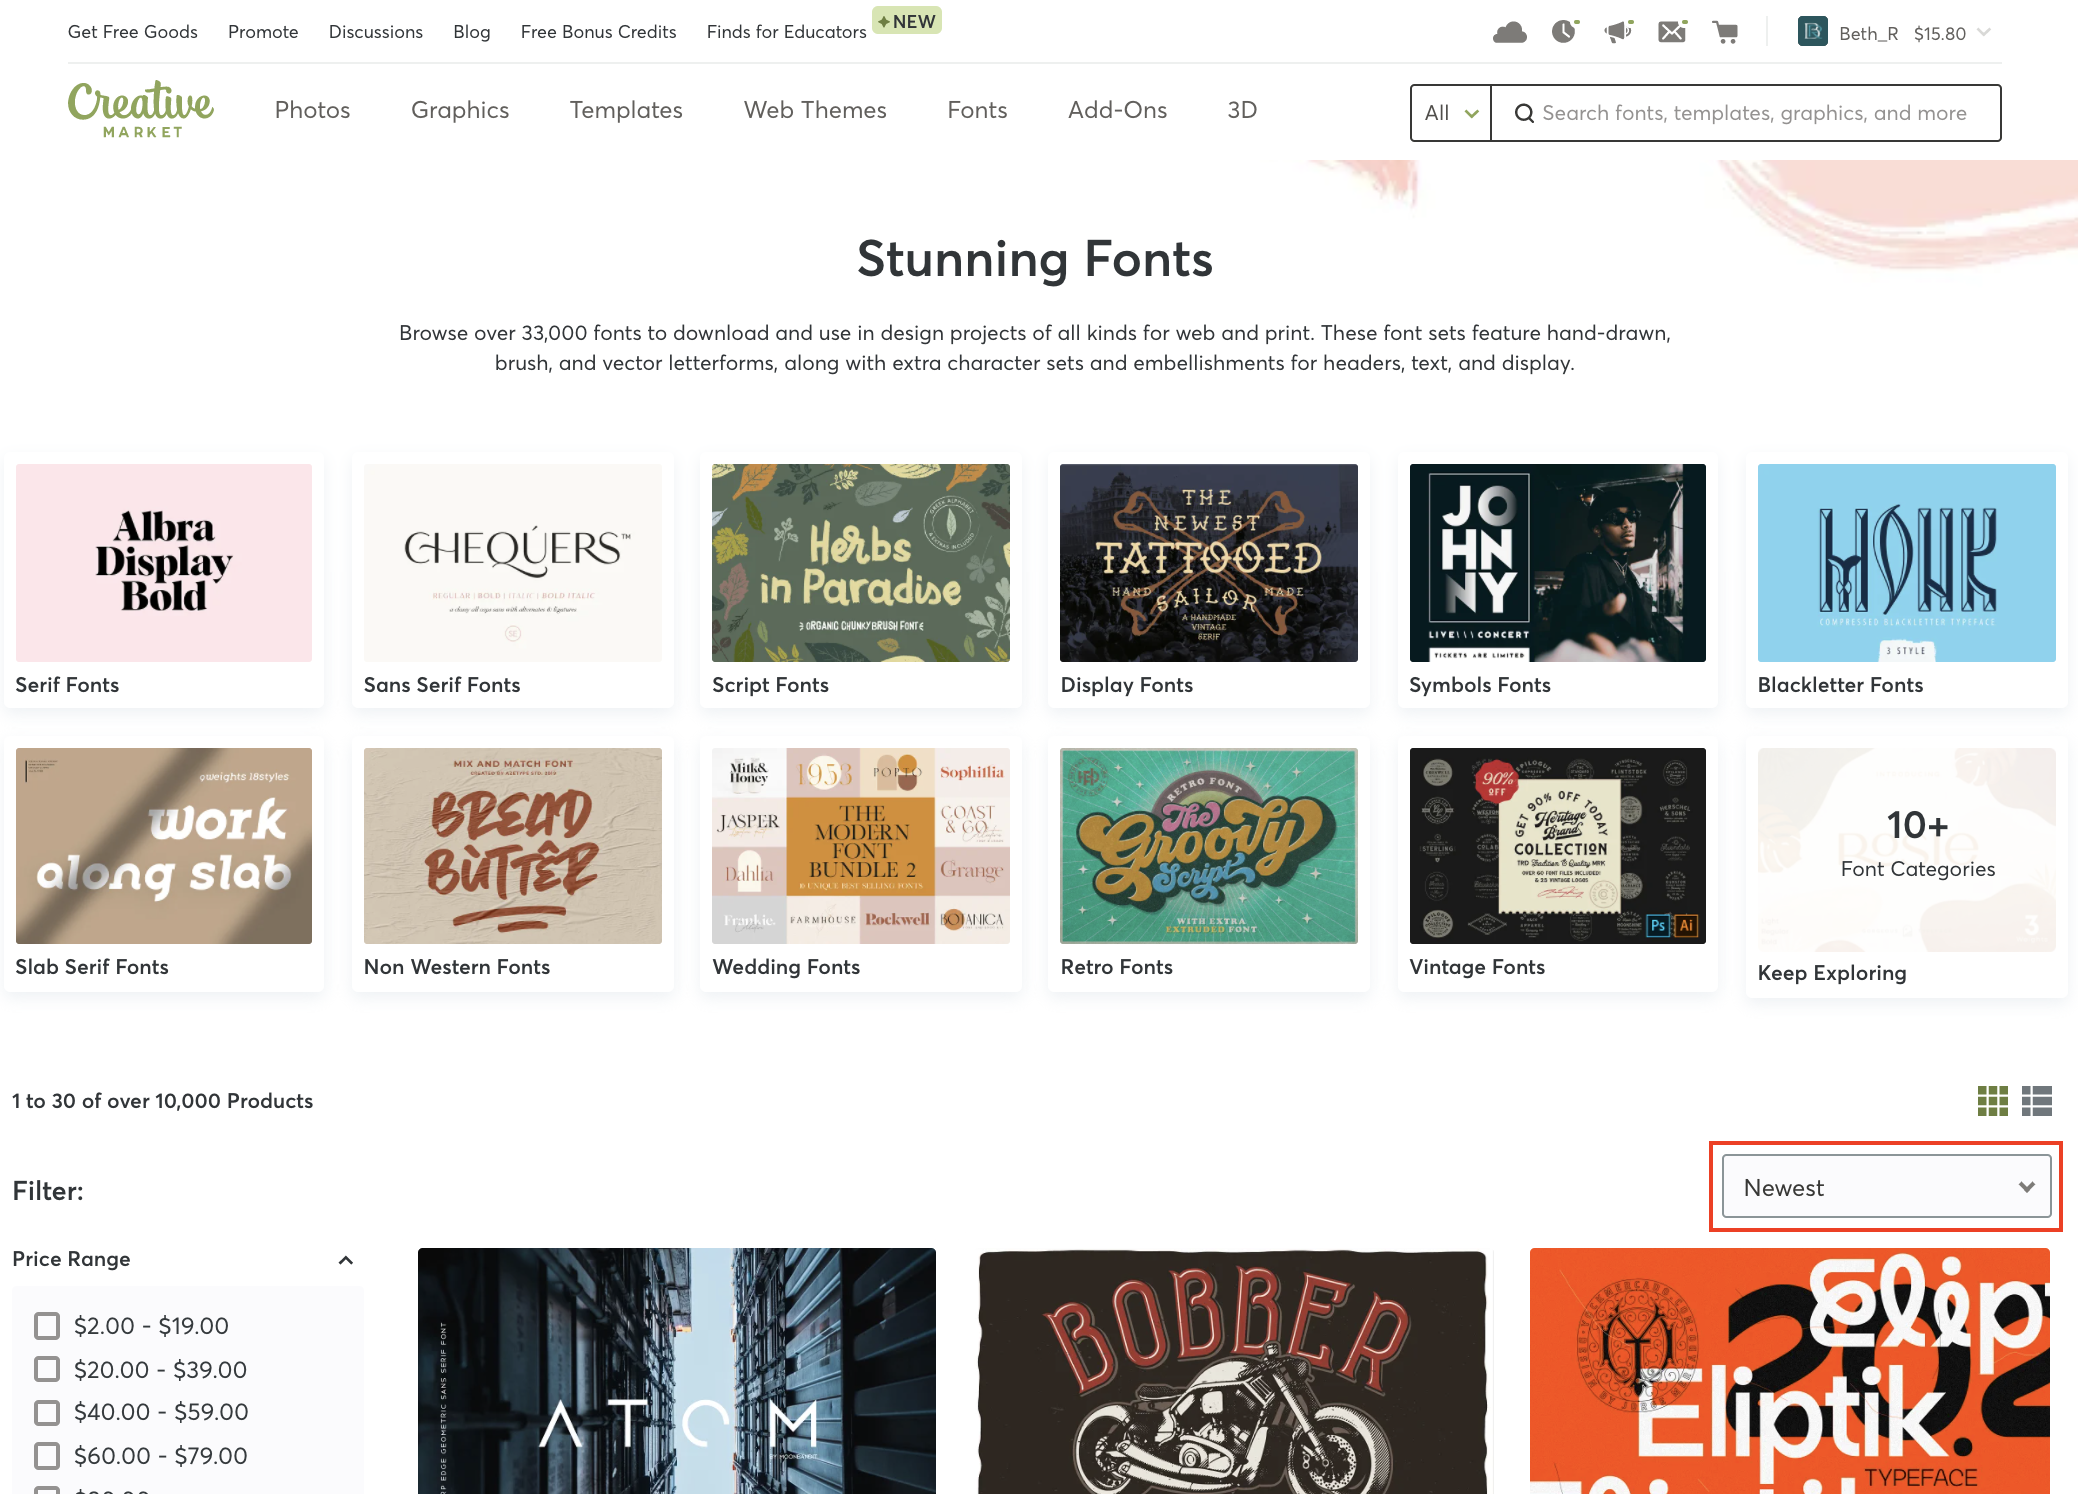
Task: Open the Bobber font product image
Action: click(x=1232, y=1371)
